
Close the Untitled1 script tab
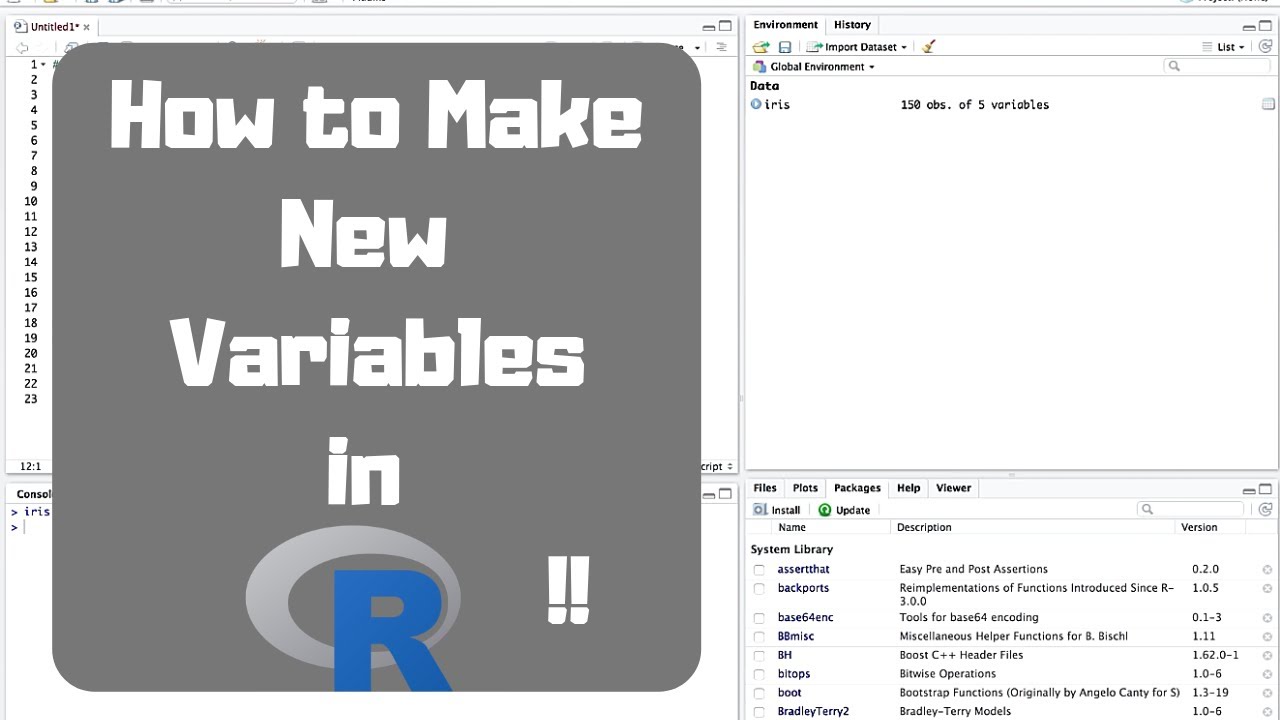click(x=87, y=27)
